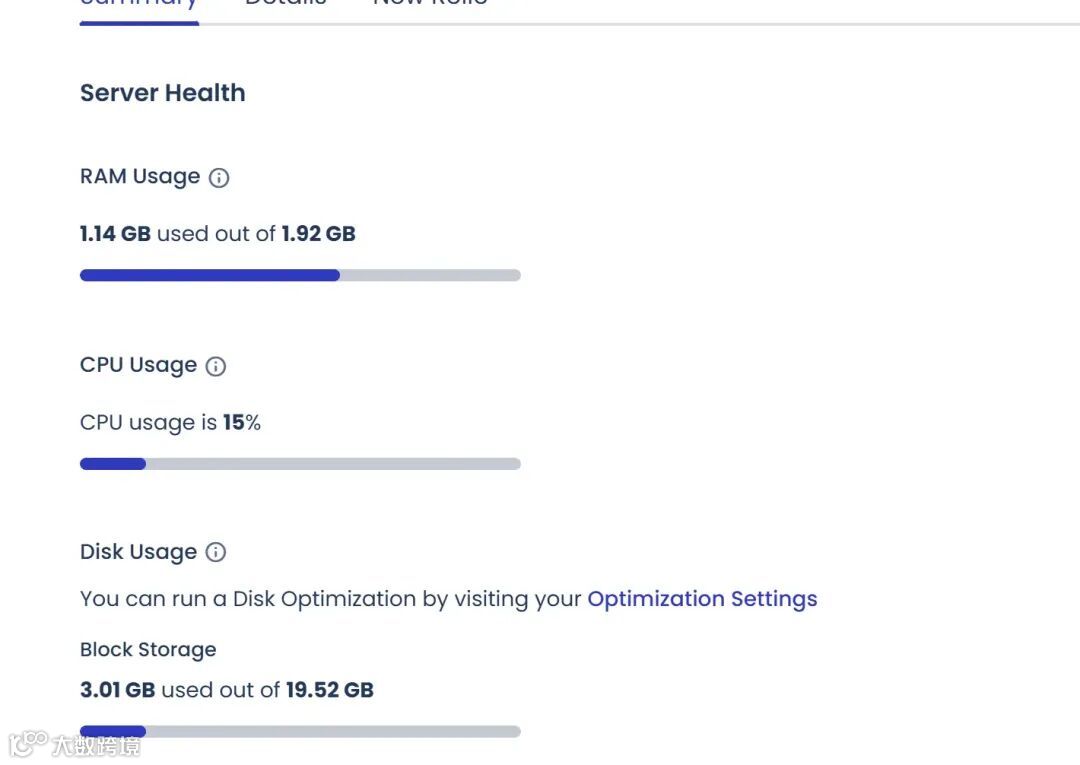The width and height of the screenshot is (1080, 765).
Task: Click the CPU Usage info icon
Action: coord(216,366)
